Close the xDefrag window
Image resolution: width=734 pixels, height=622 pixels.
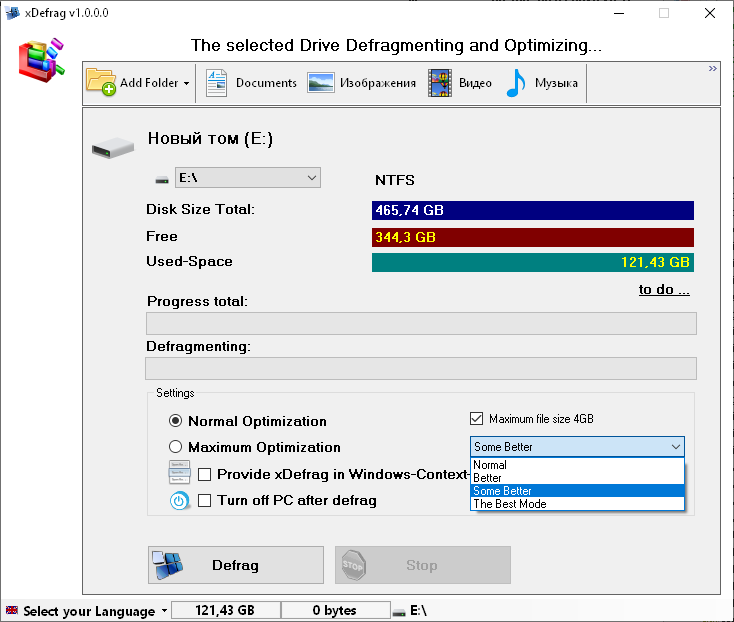[x=710, y=13]
